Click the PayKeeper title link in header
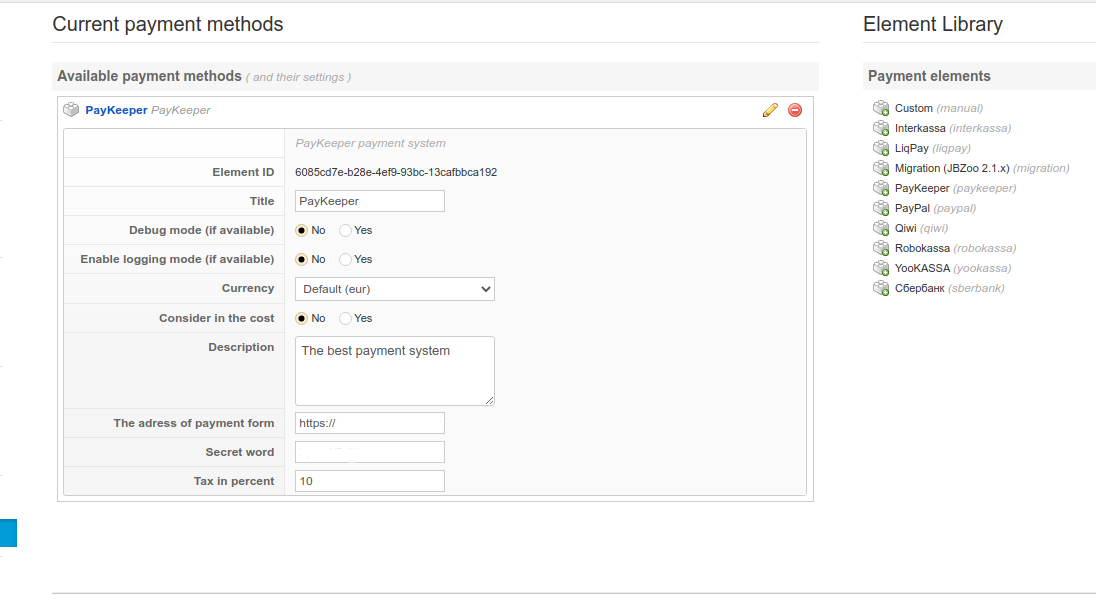 (x=116, y=110)
